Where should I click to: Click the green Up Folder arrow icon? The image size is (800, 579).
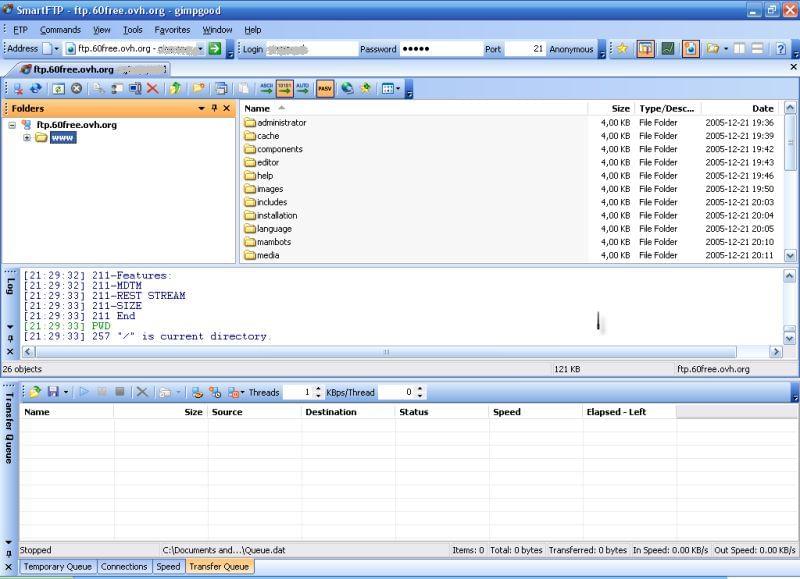coord(175,89)
